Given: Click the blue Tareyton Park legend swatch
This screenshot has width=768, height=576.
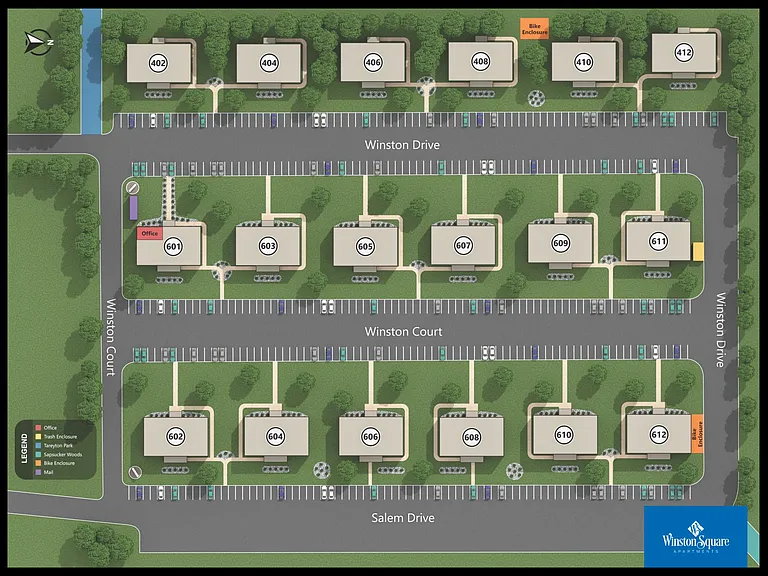Looking at the screenshot, I should [38, 445].
